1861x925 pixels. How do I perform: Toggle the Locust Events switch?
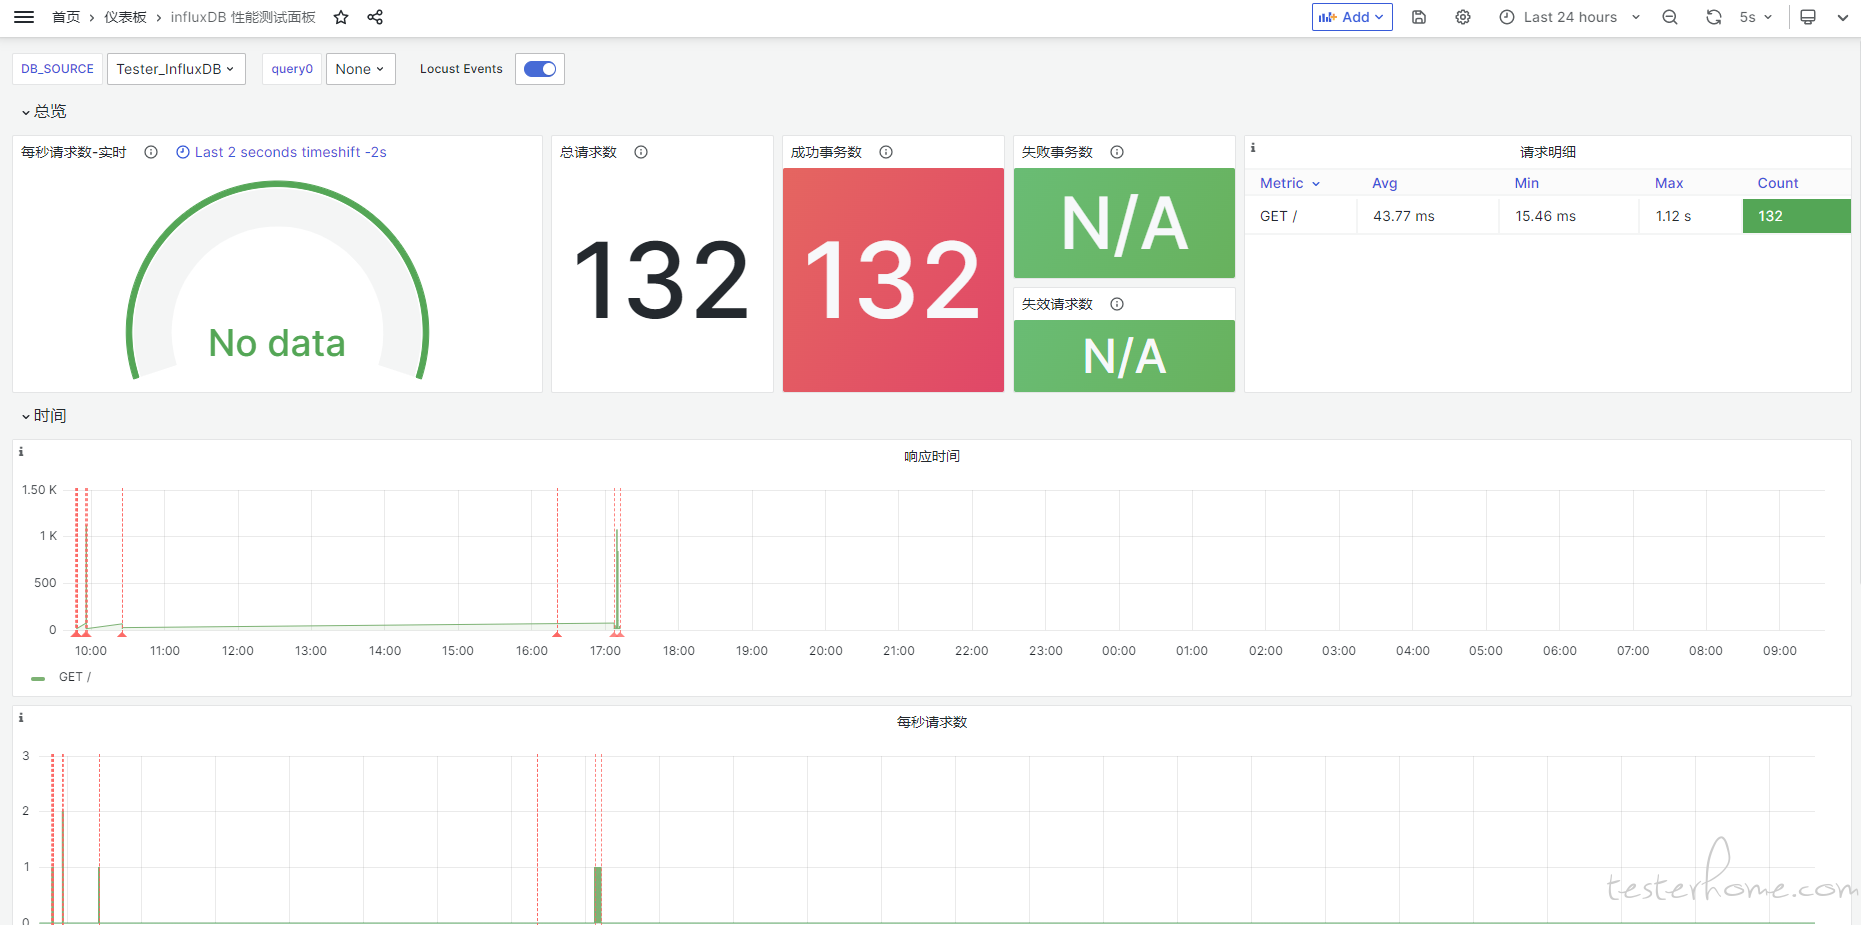tap(540, 69)
